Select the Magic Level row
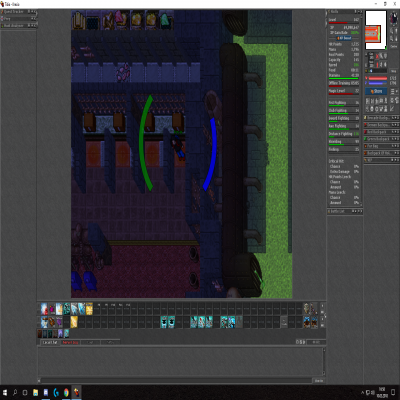 [x=344, y=91]
